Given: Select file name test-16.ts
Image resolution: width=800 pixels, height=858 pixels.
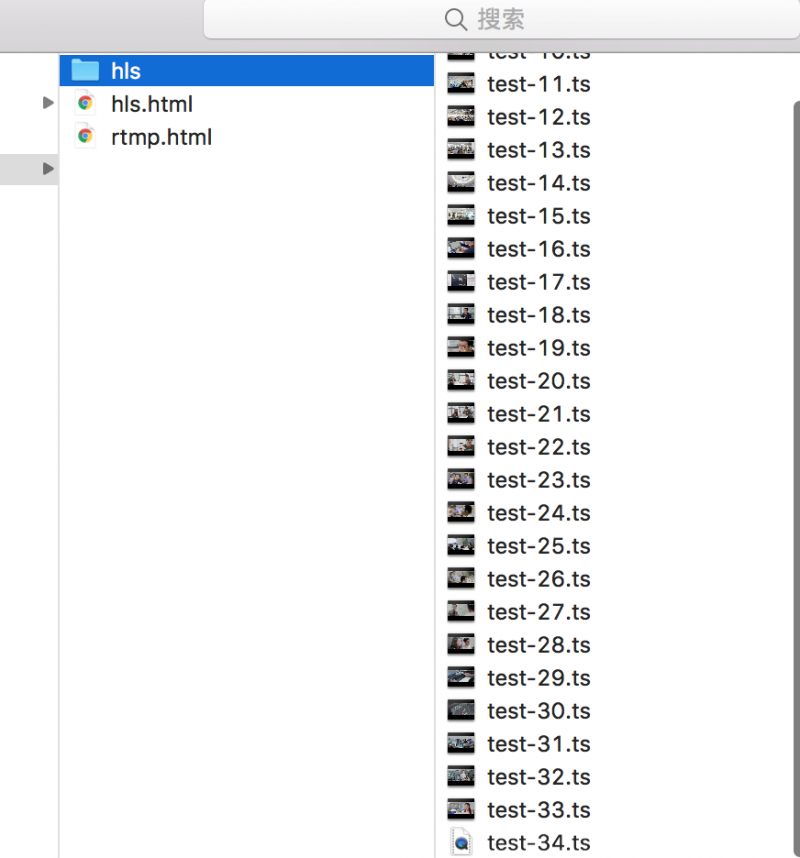Looking at the screenshot, I should 539,249.
